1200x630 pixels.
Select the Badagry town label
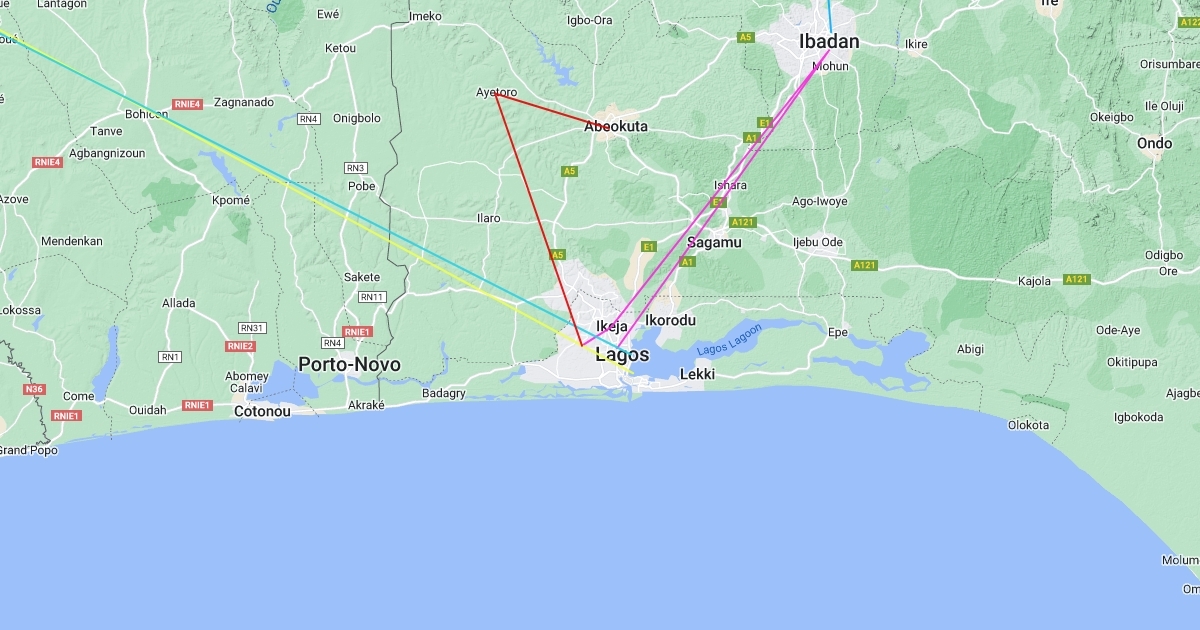point(444,393)
